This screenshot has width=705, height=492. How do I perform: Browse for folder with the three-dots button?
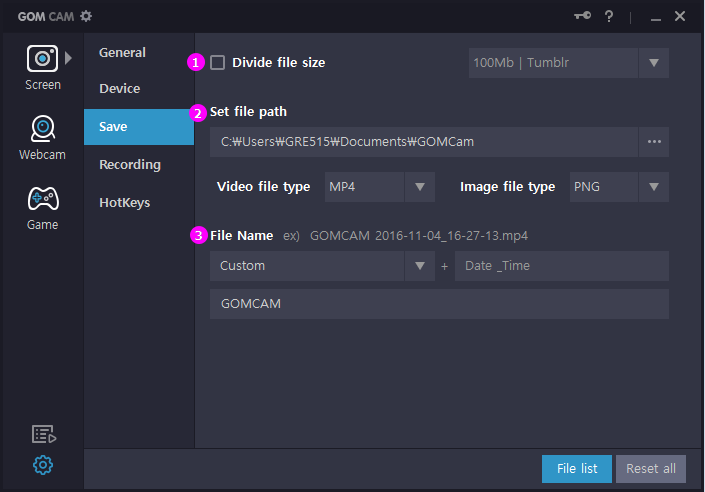click(654, 142)
